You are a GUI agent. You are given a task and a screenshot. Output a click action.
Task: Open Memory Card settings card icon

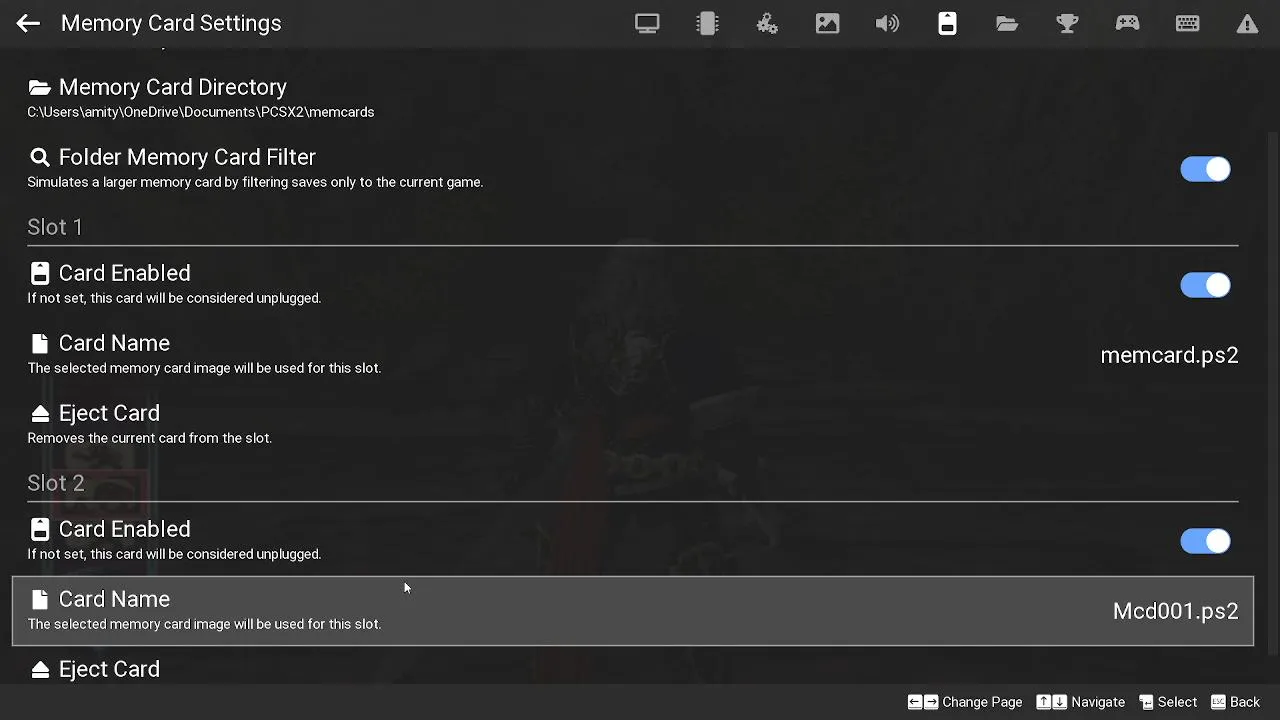pyautogui.click(x=947, y=23)
